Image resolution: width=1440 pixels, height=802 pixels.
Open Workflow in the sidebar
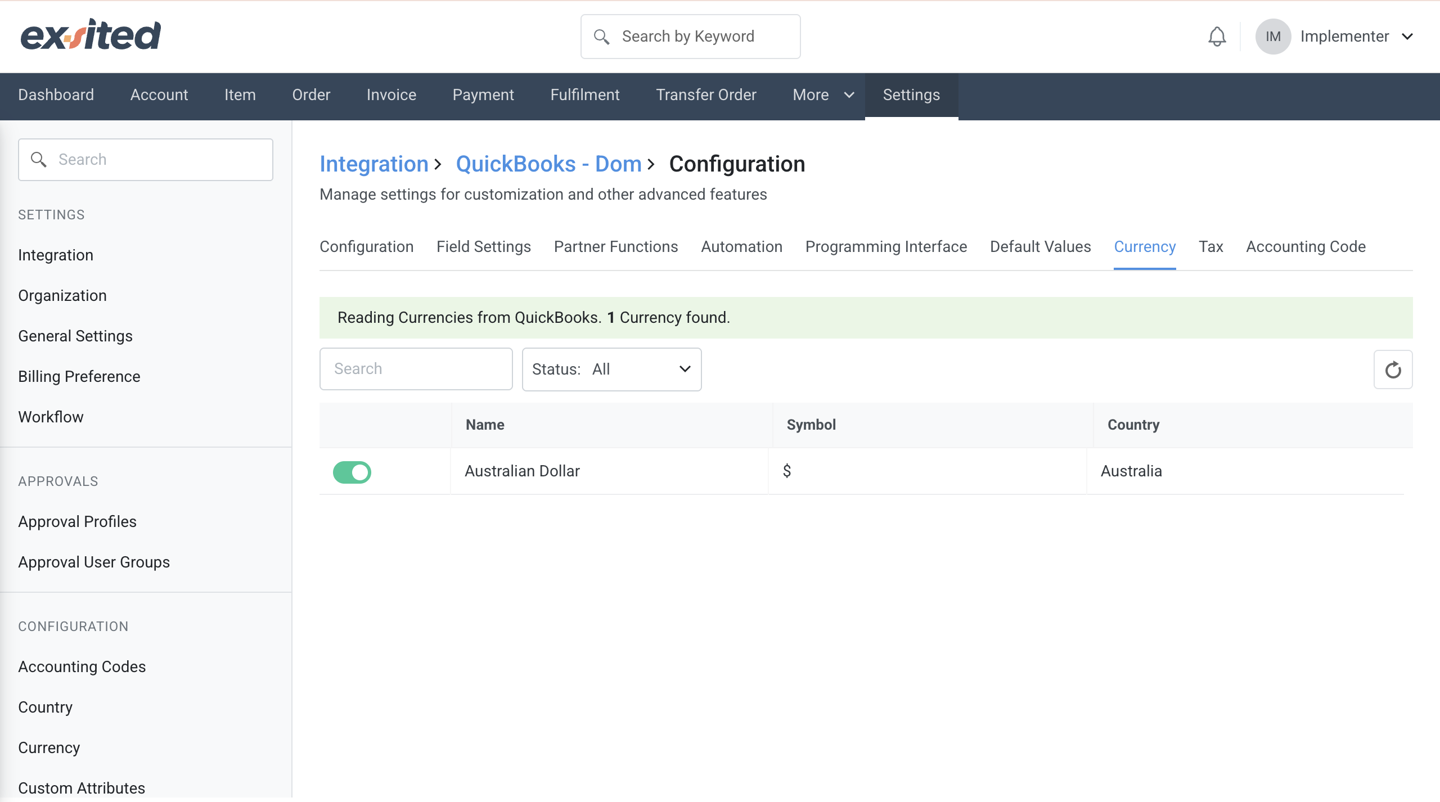(51, 417)
